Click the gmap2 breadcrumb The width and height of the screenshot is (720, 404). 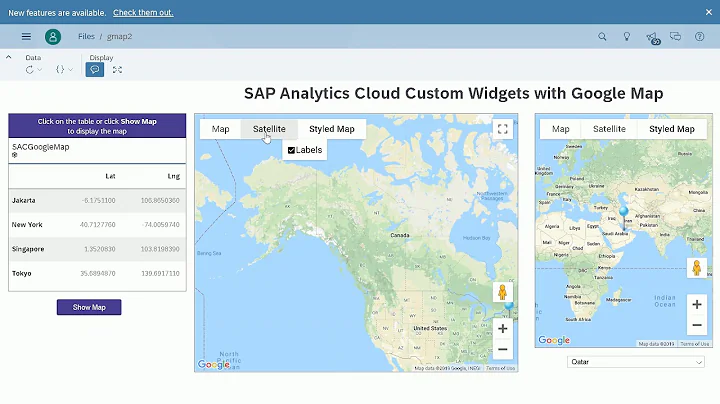click(x=119, y=36)
